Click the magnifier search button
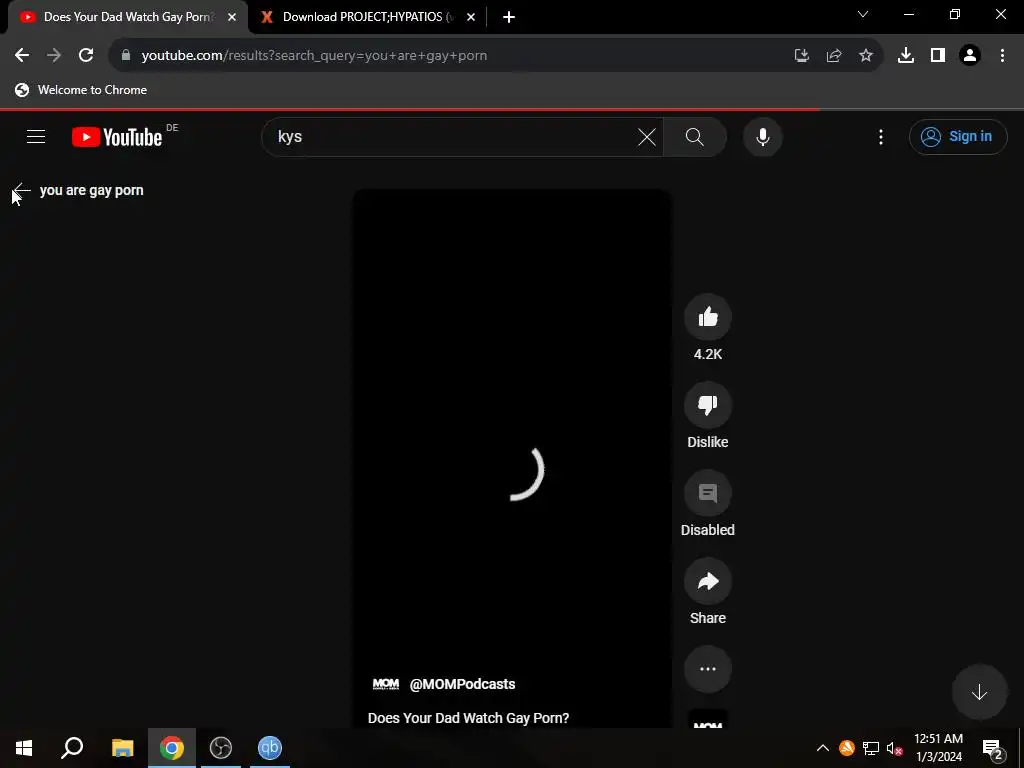Viewport: 1024px width, 768px height. point(695,137)
